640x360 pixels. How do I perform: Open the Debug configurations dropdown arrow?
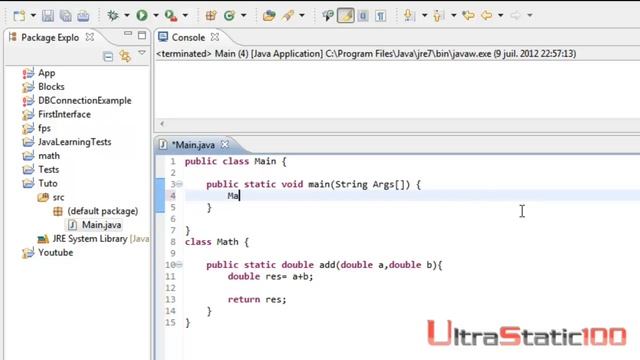pos(127,16)
